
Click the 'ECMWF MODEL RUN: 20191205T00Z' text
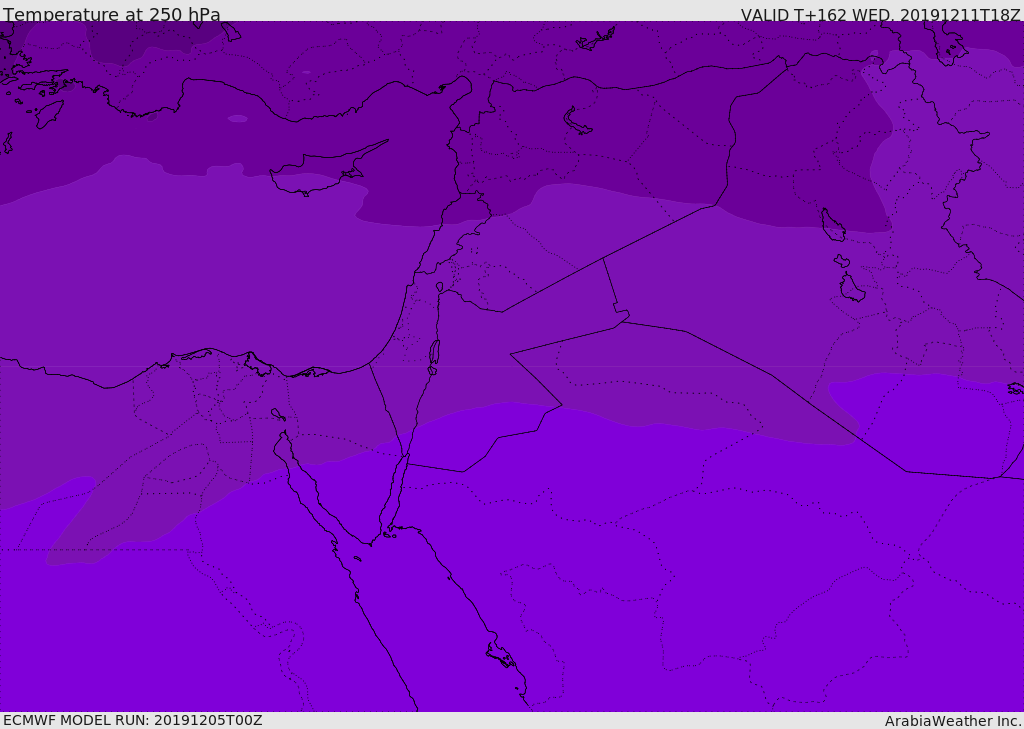133,720
